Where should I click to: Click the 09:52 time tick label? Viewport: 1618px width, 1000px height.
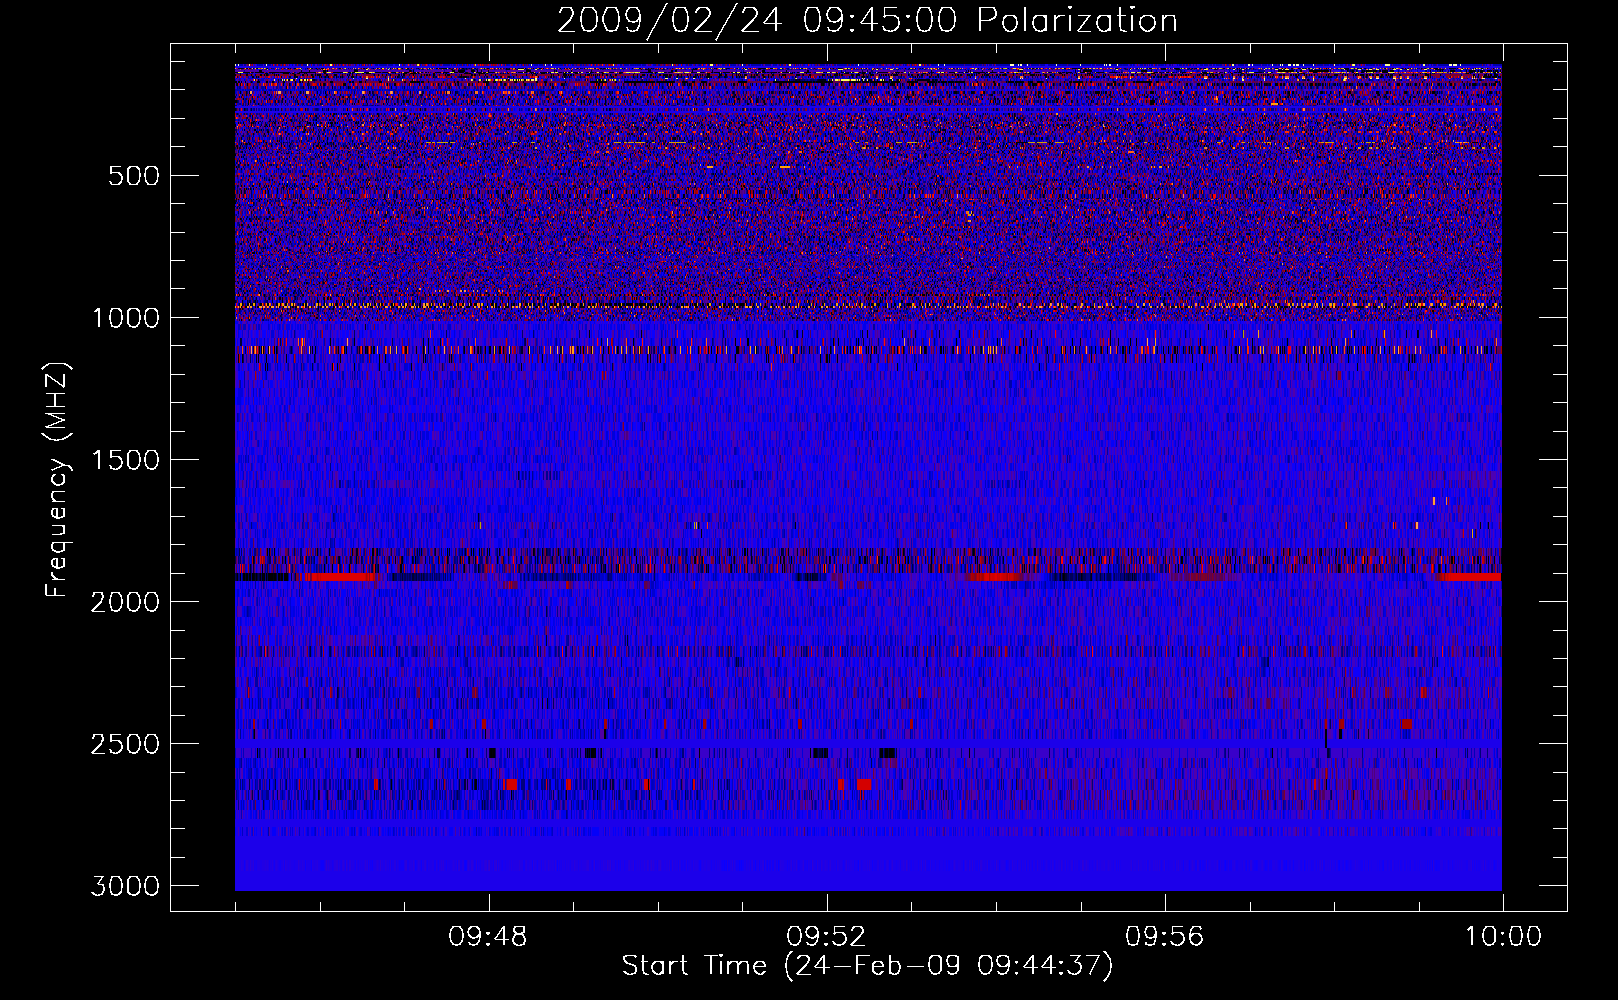click(x=826, y=937)
